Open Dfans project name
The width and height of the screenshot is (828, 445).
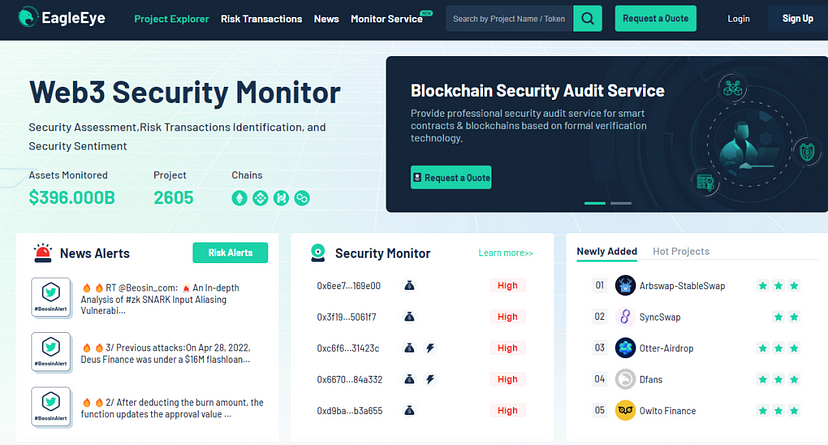point(651,379)
